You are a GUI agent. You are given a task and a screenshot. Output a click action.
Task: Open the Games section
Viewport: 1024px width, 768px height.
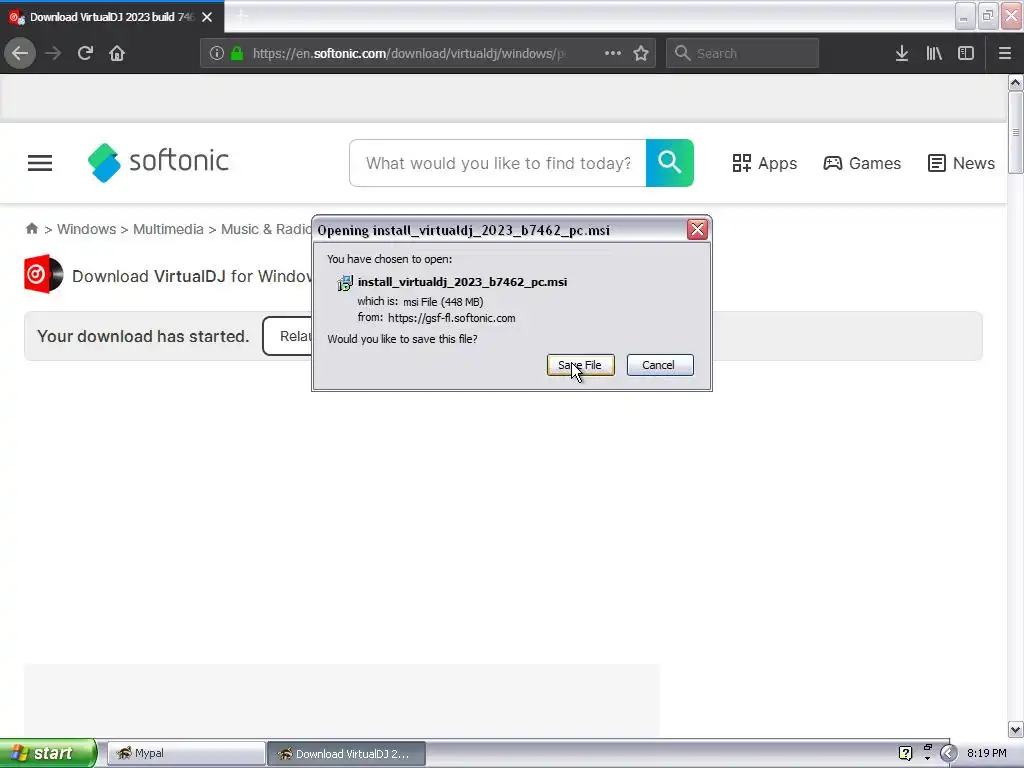[861, 163]
